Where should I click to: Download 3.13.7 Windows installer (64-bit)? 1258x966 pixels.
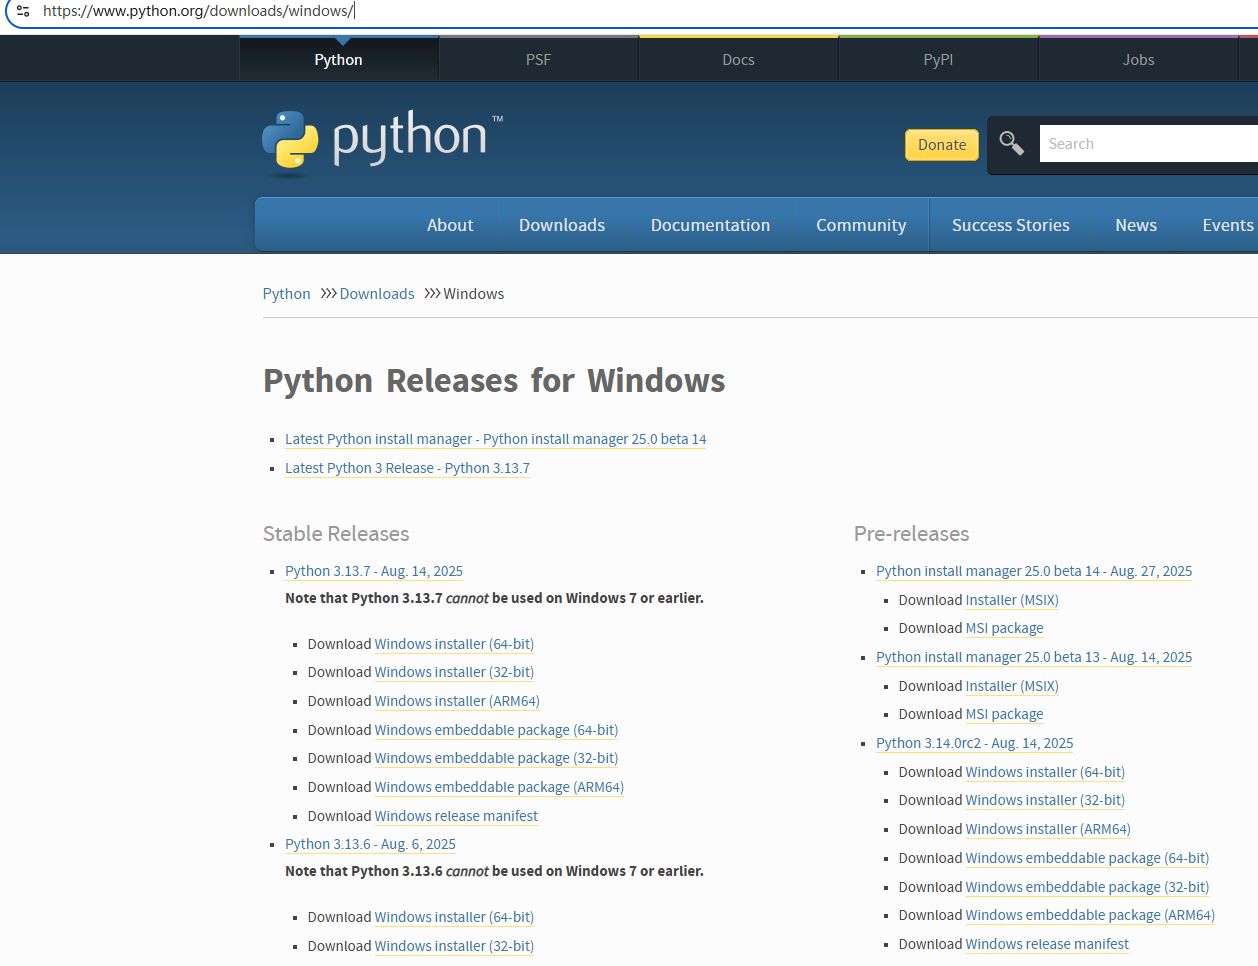454,644
